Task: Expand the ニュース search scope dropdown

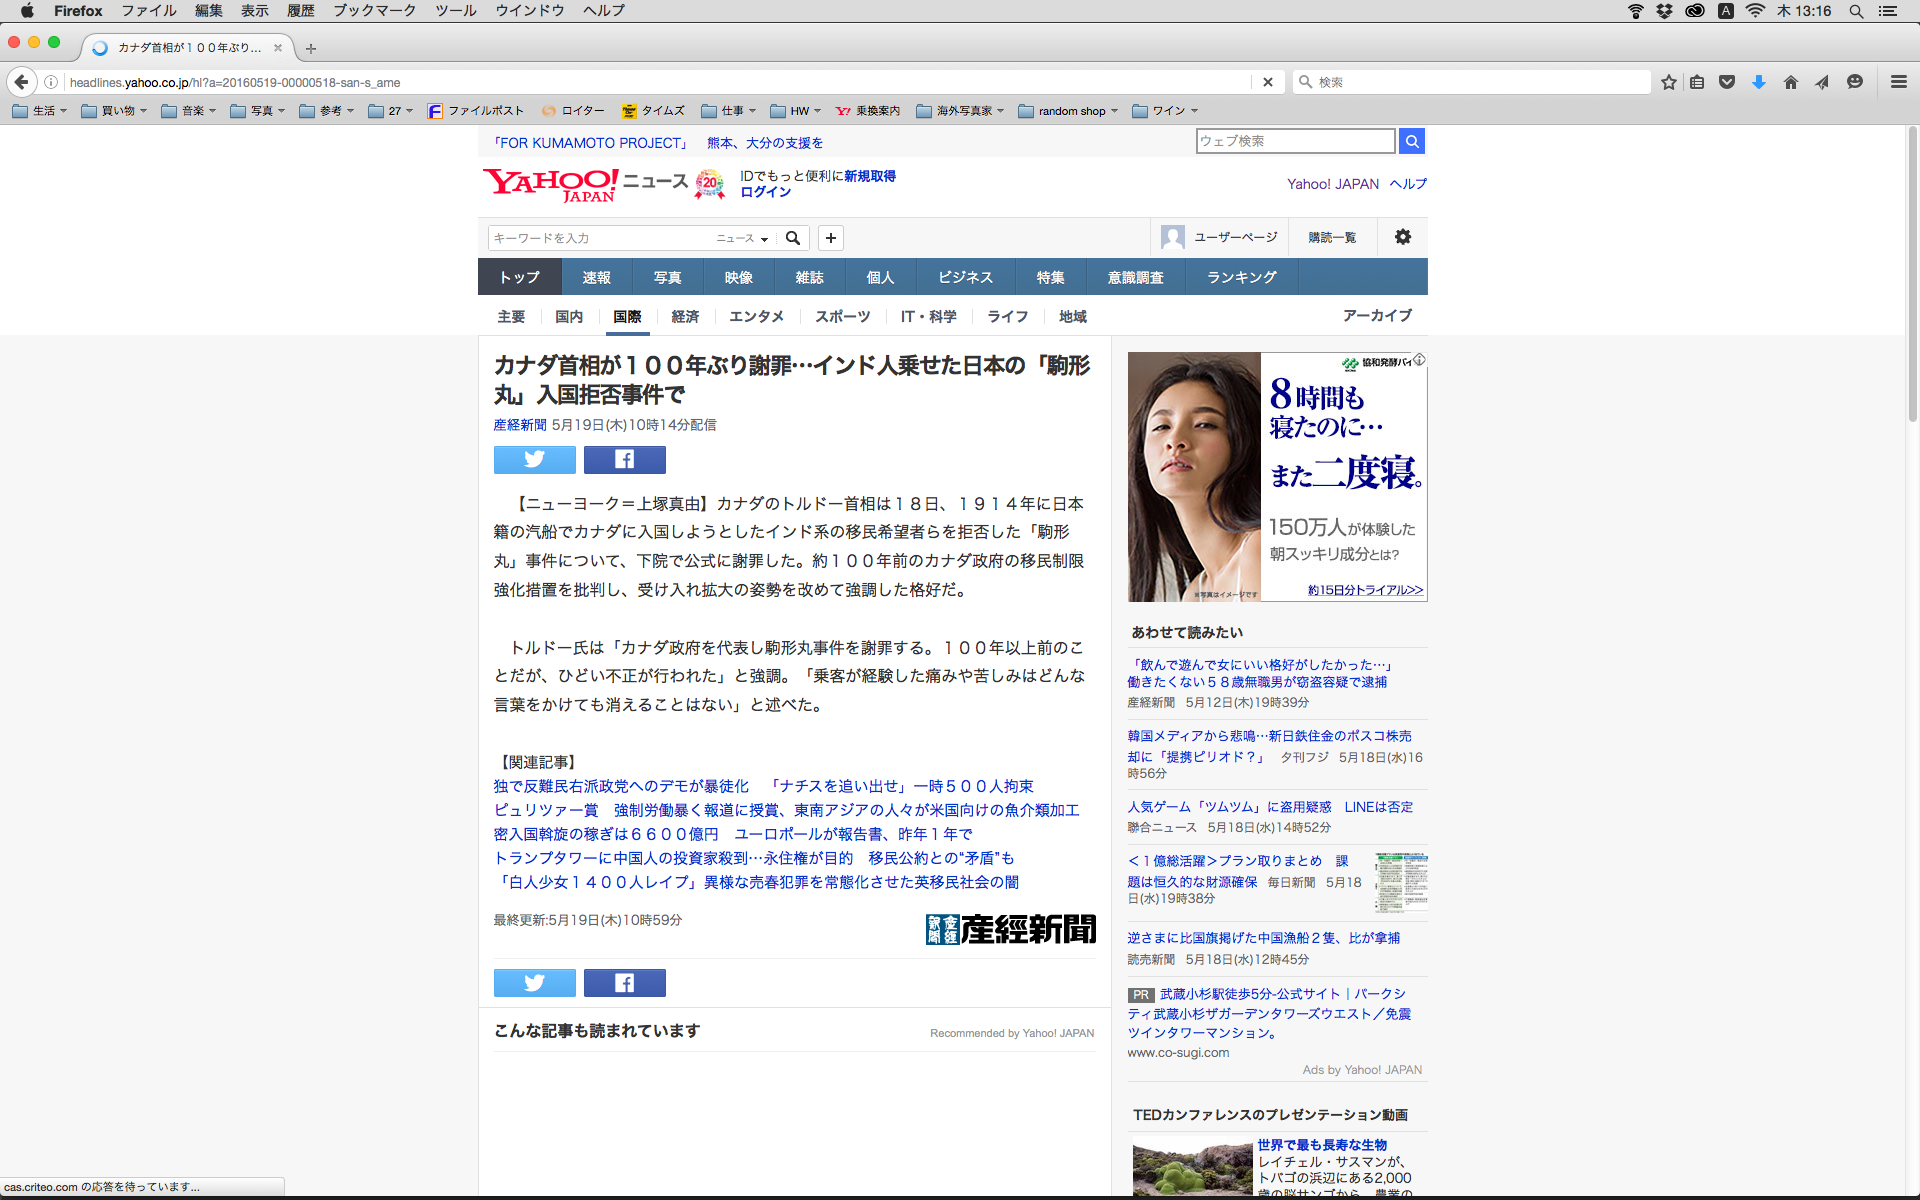Action: 742,238
